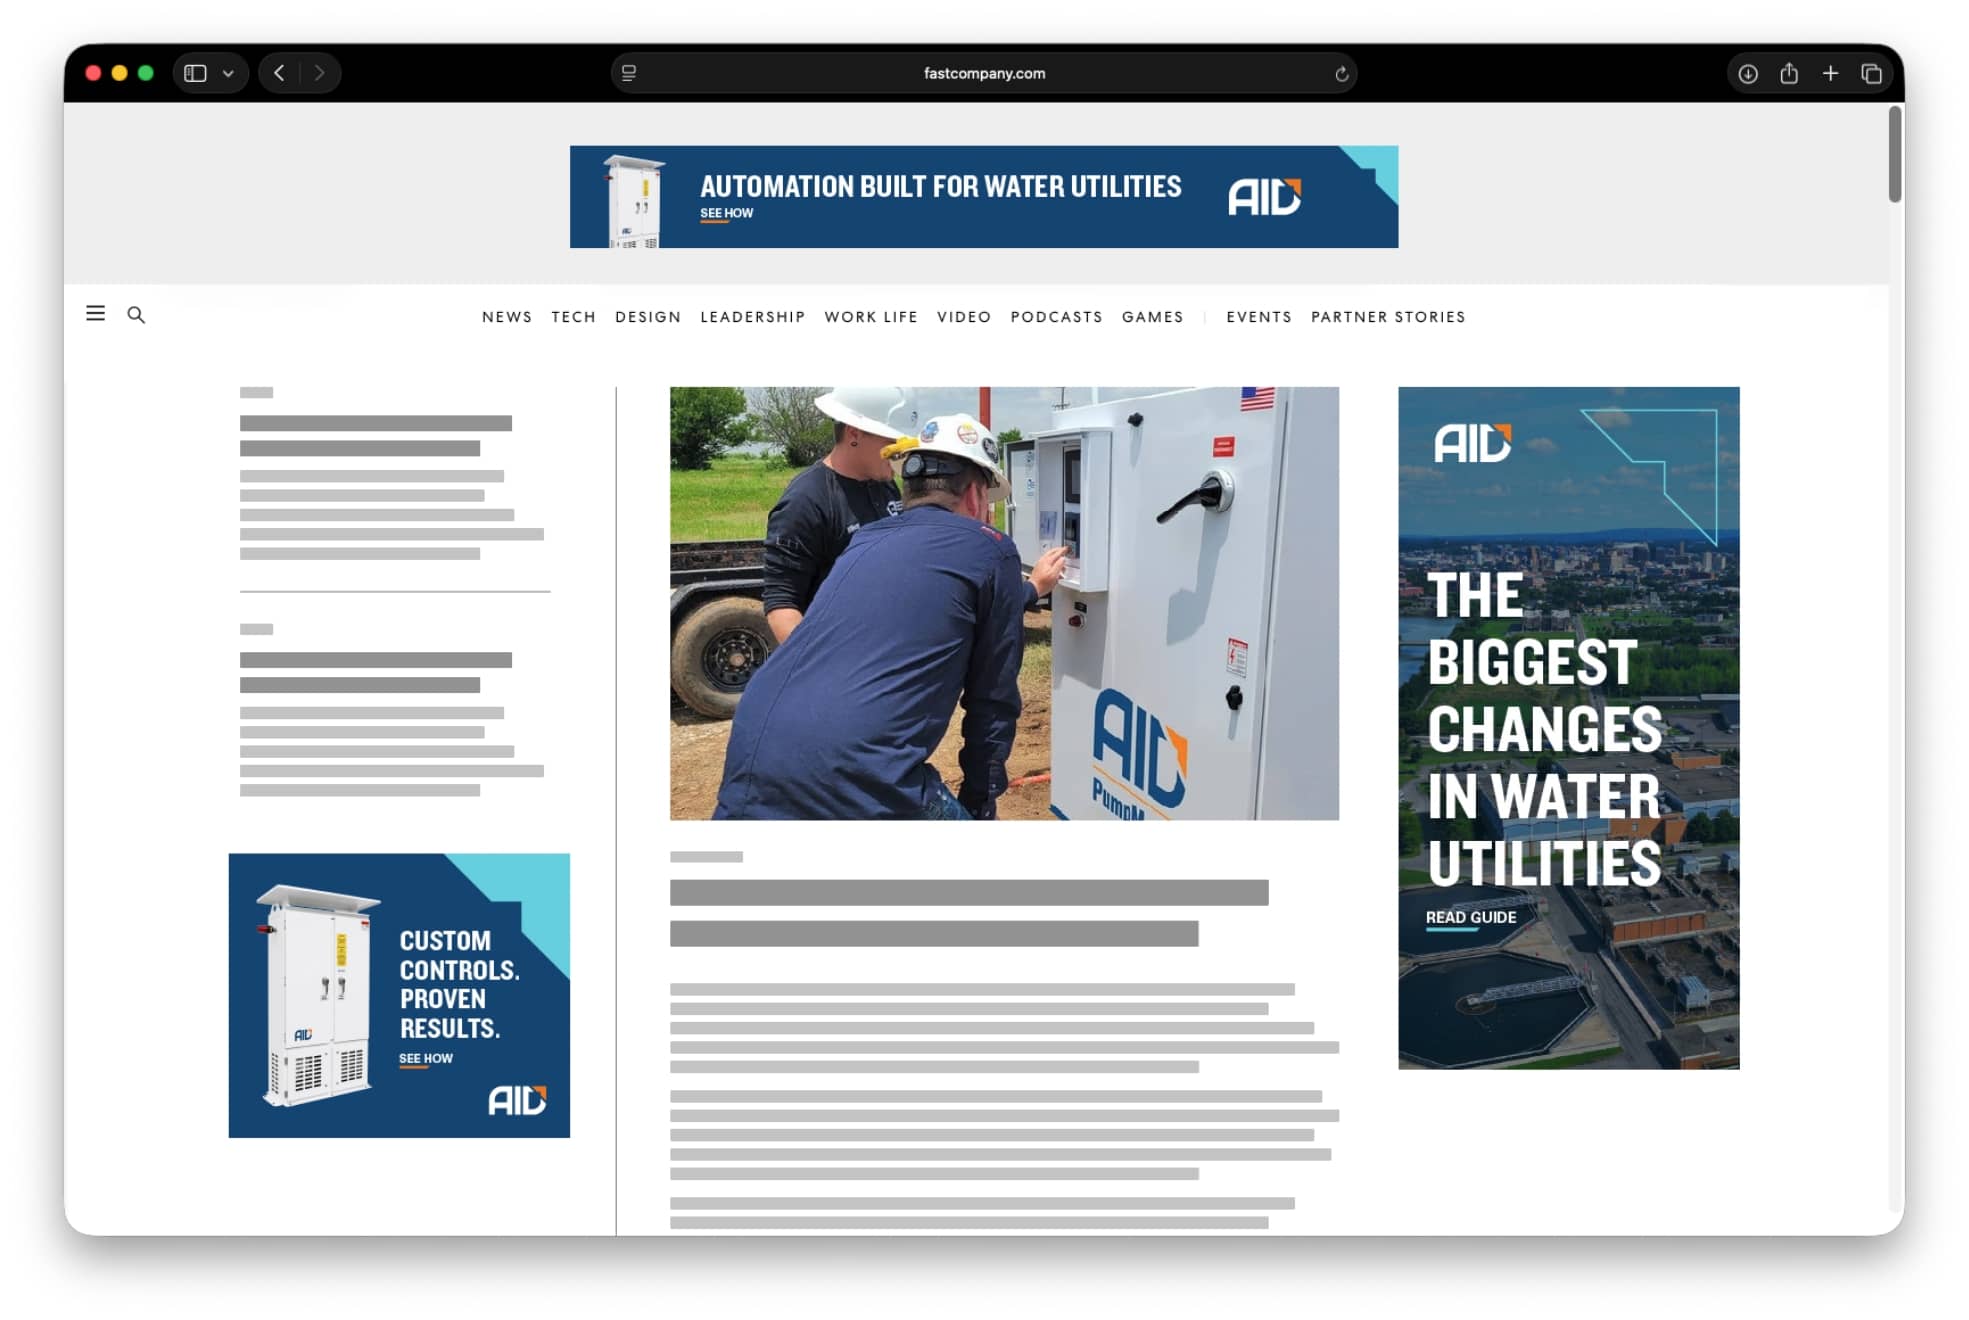Screen dimensions: 1969x1320
Task: Go to the Games section
Action: tap(1153, 317)
